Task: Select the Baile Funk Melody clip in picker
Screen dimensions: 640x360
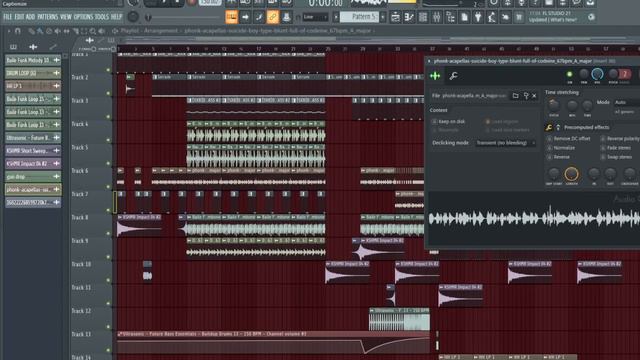Action: pos(33,60)
